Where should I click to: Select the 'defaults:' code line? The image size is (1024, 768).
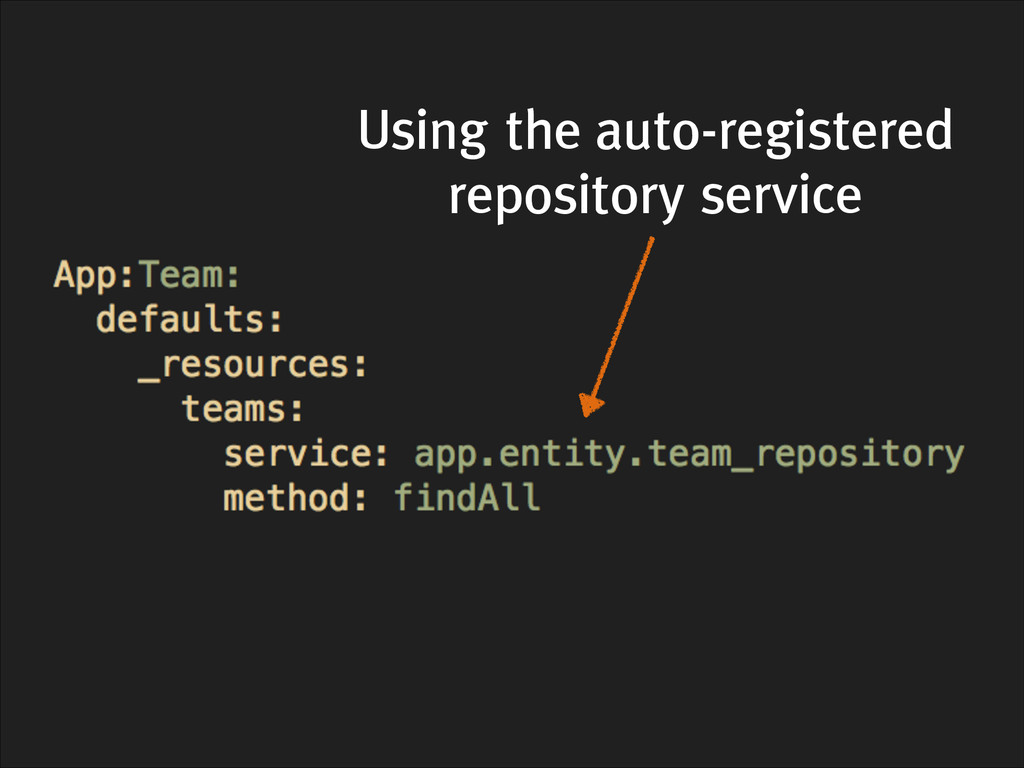coord(189,319)
